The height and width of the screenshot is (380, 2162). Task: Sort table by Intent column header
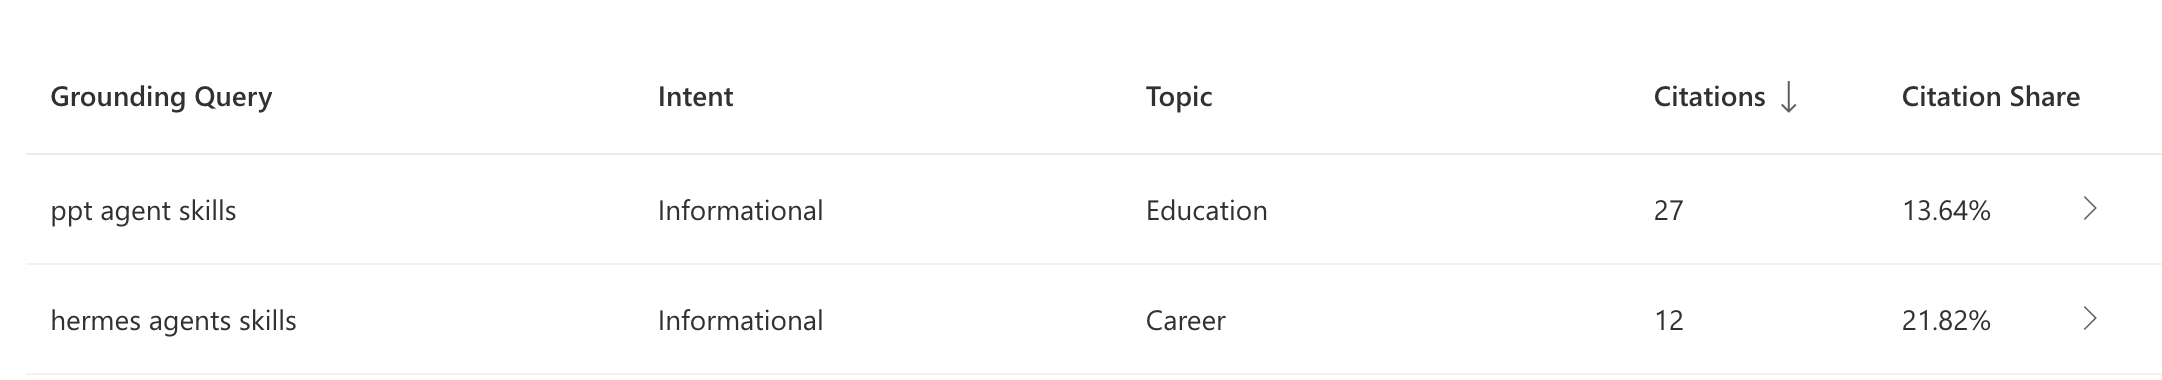coord(695,97)
